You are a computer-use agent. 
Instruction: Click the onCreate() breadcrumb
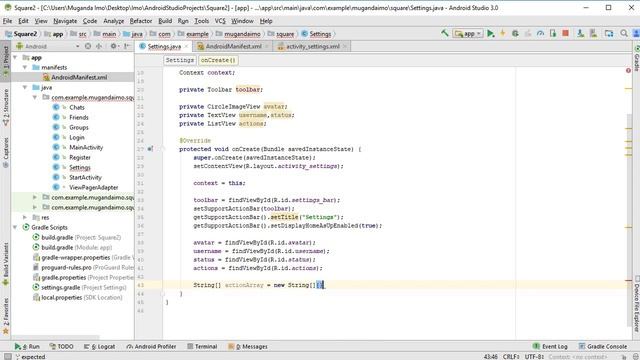click(x=218, y=60)
